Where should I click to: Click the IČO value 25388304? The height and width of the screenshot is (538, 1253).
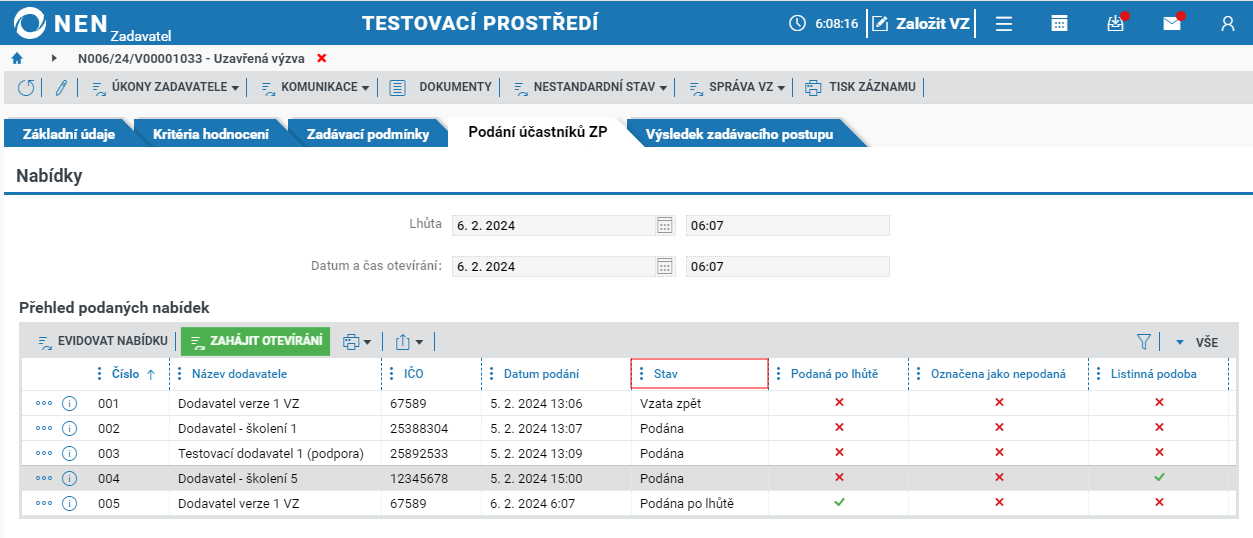pos(418,428)
